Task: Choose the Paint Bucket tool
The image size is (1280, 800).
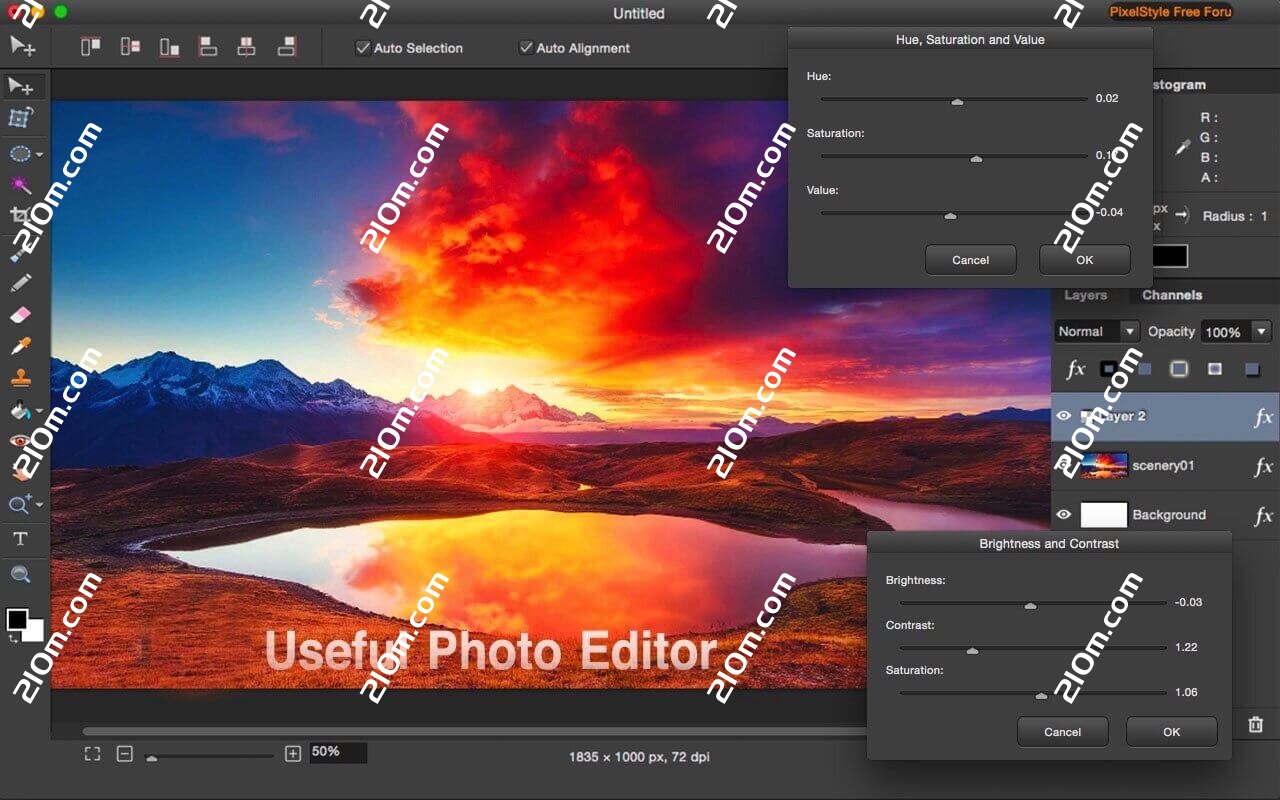Action: (20, 410)
